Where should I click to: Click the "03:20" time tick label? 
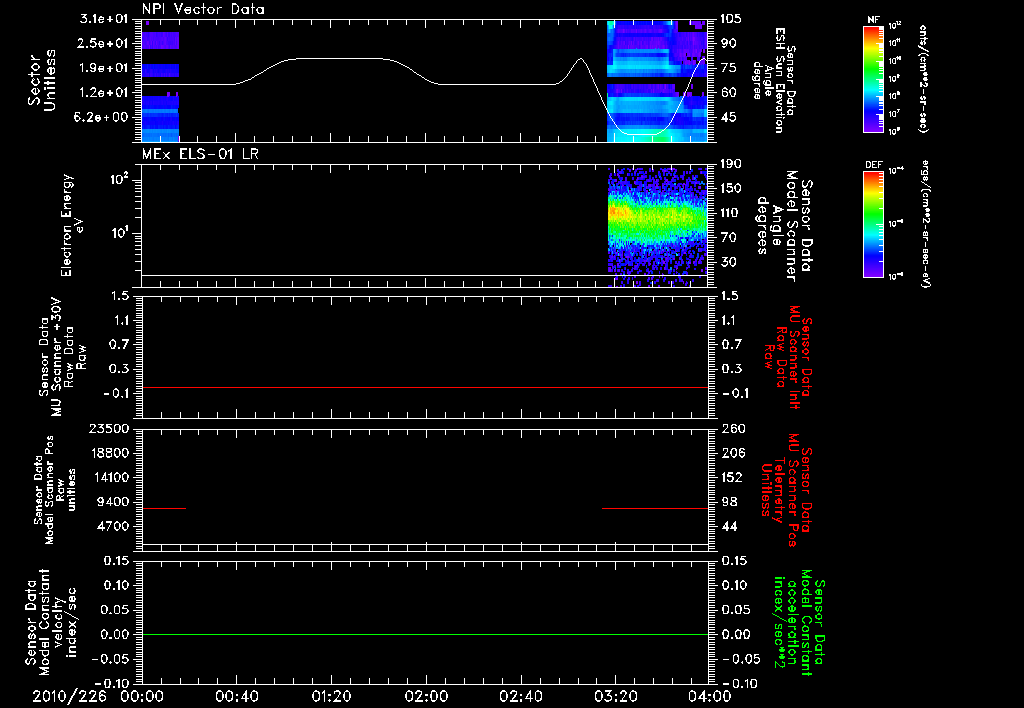coord(615,697)
